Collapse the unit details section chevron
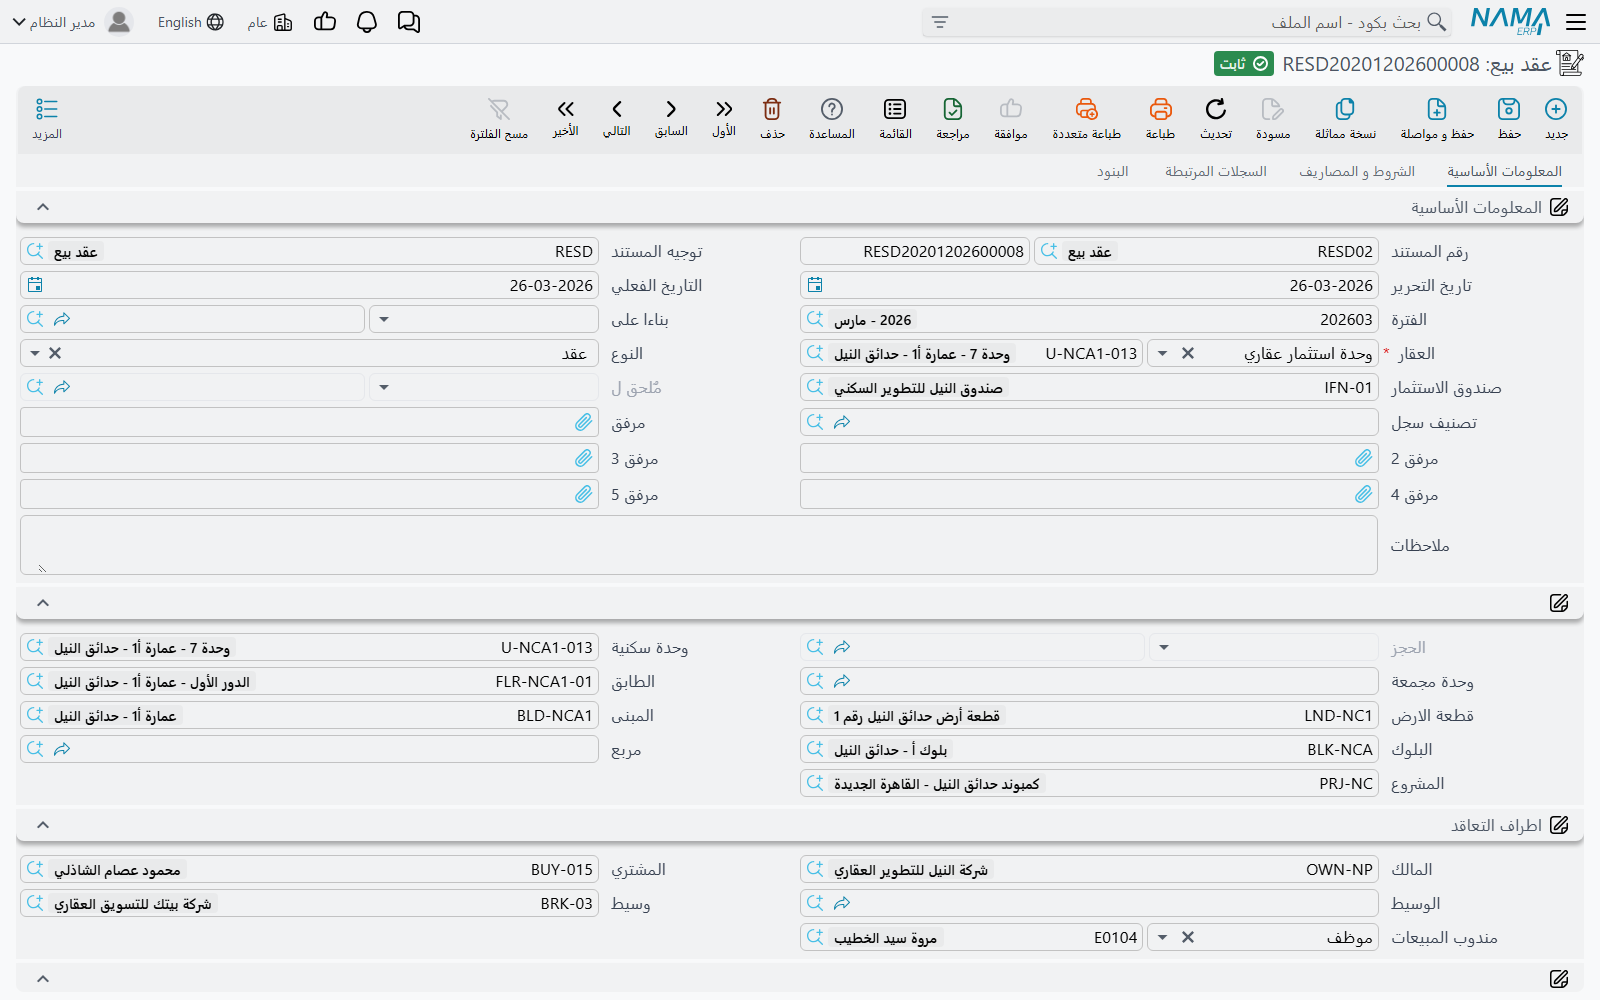This screenshot has height=1000, width=1600. [43, 603]
